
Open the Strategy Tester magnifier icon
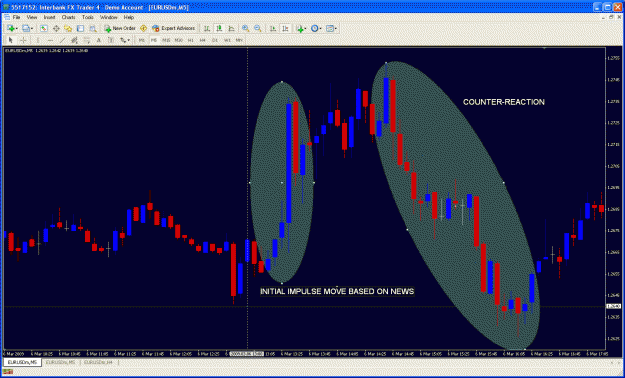click(92, 28)
